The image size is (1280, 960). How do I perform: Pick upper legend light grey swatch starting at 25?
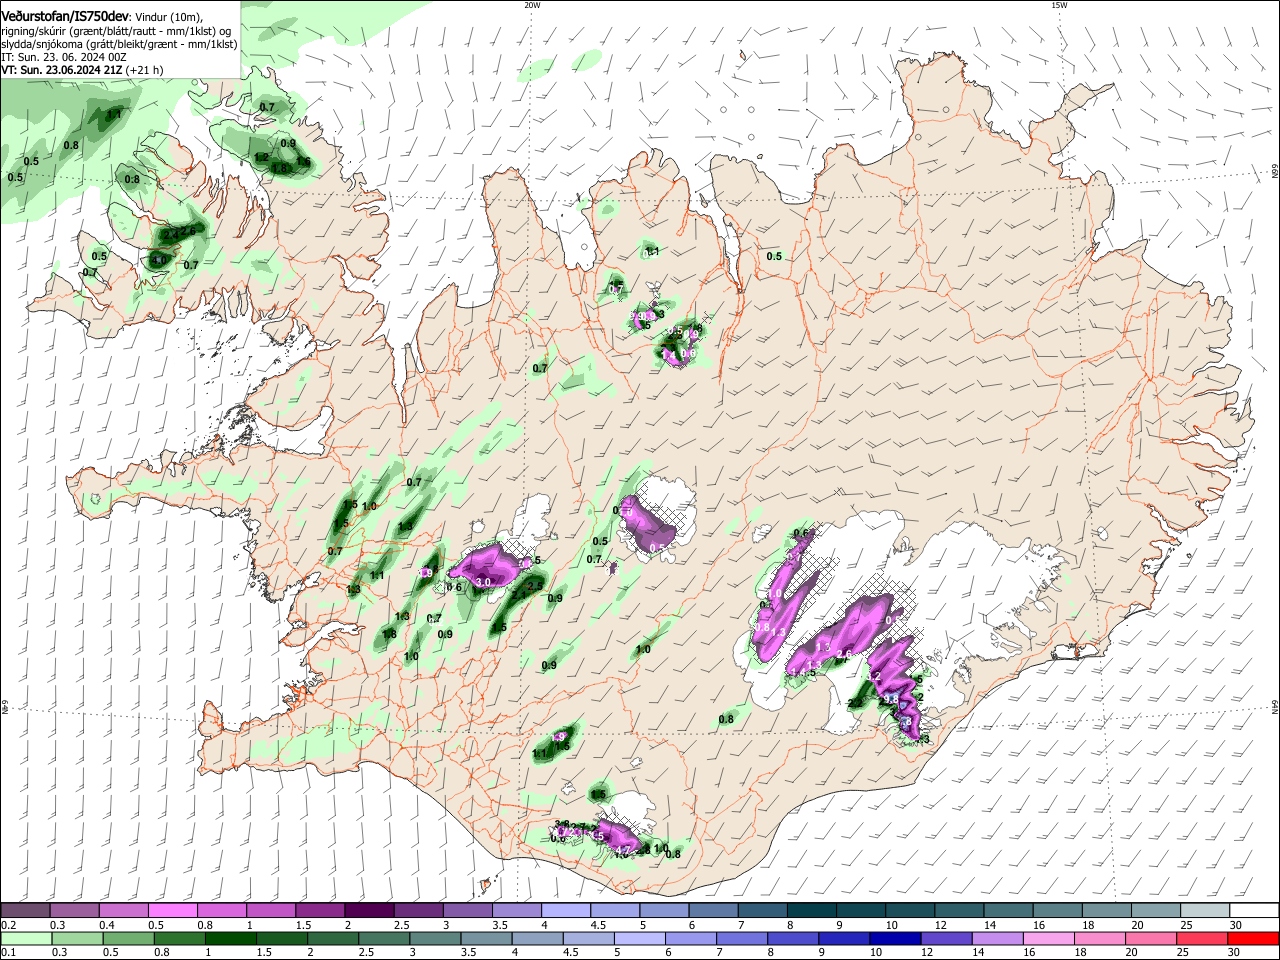point(1205,911)
